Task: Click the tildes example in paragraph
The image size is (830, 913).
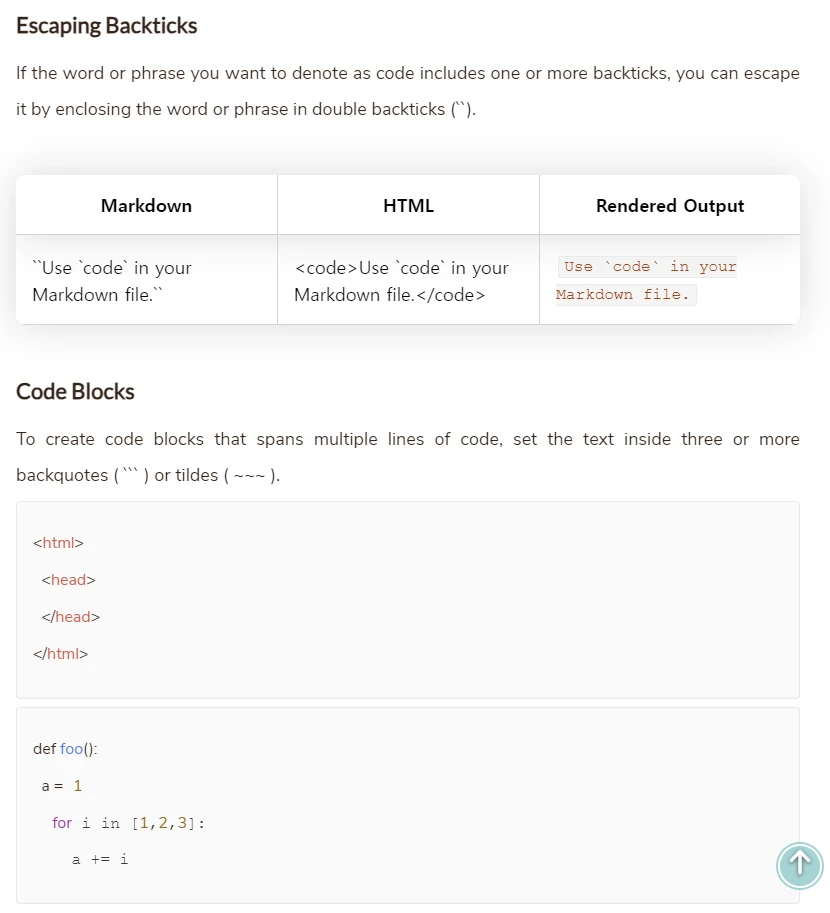Action: 249,476
